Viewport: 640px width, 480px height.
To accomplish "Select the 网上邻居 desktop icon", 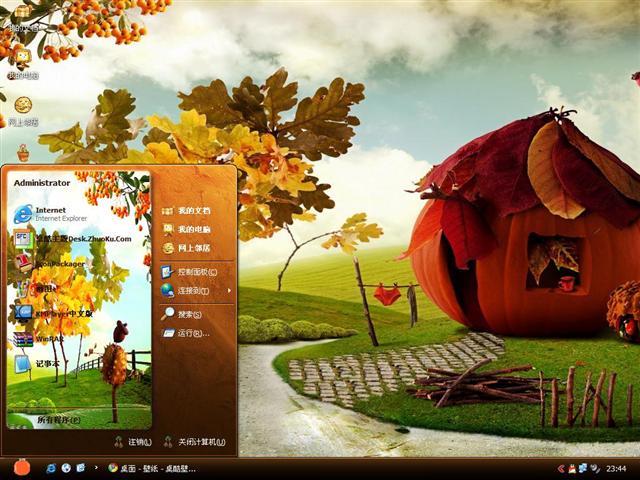I will click(23, 111).
